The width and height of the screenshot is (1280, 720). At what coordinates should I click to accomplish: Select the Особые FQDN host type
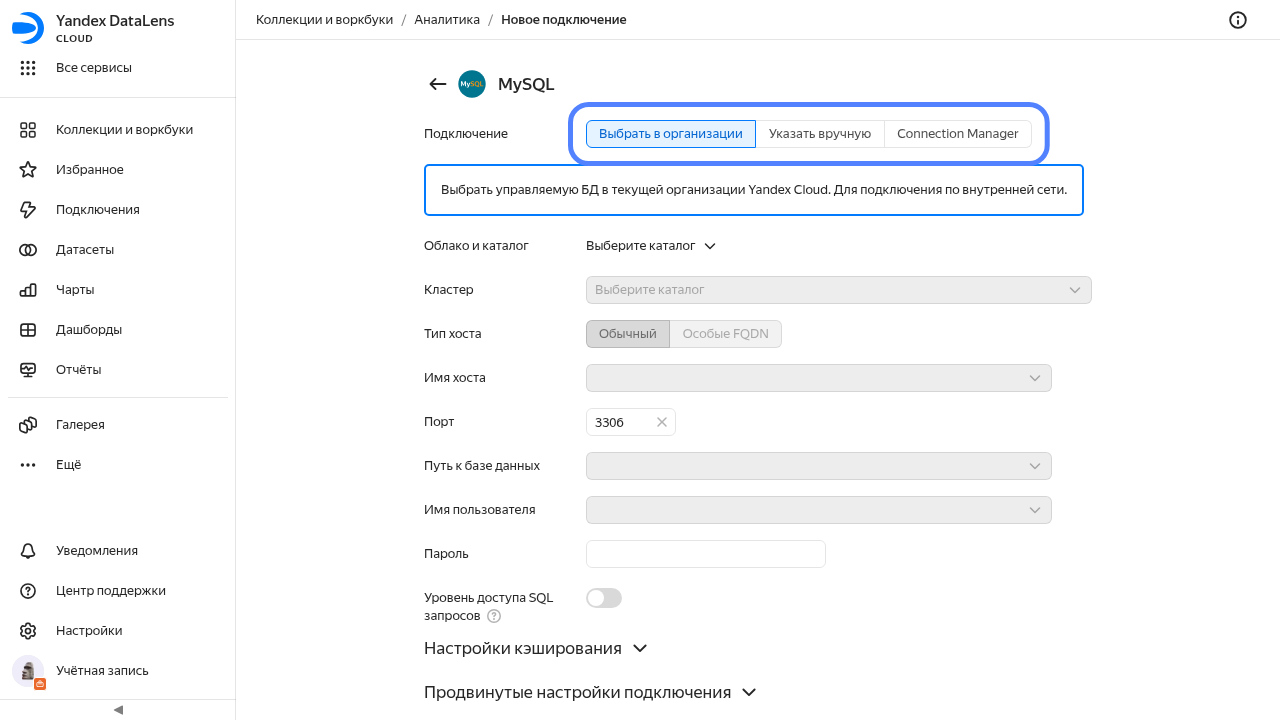[726, 334]
